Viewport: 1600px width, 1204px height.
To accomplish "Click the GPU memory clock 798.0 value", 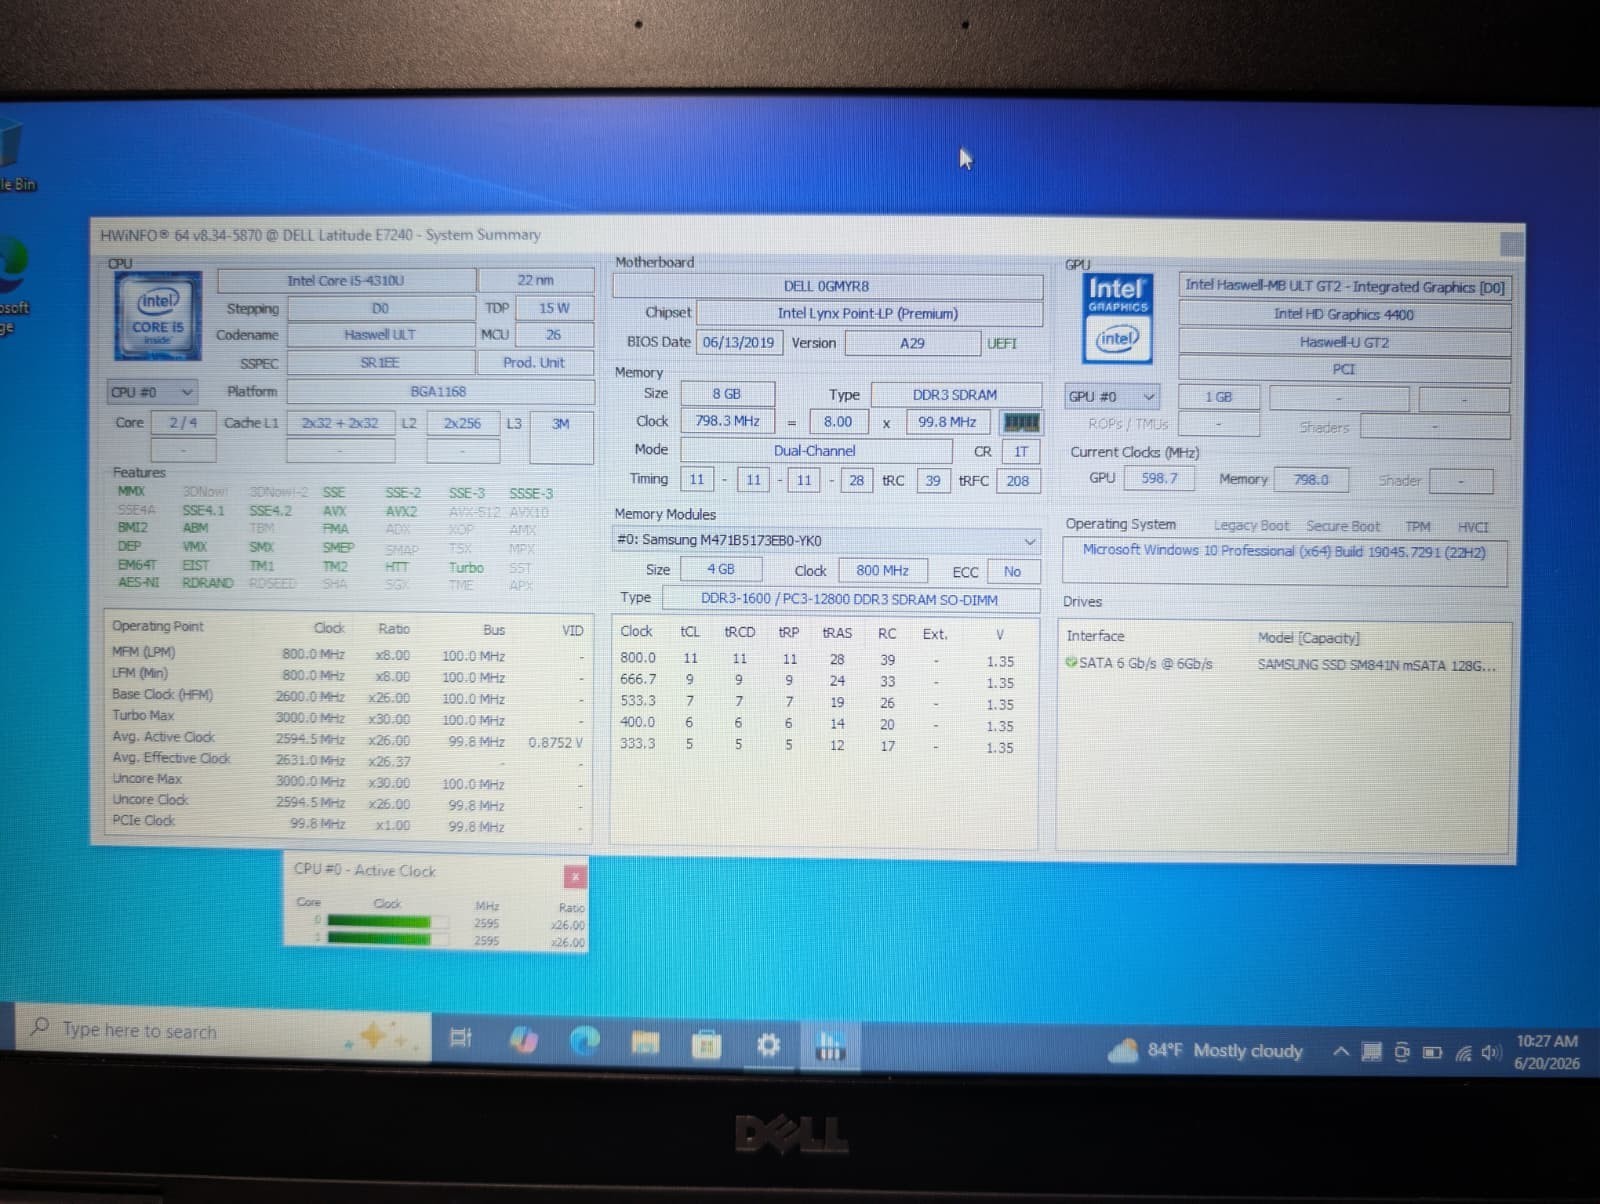I will click(1311, 480).
